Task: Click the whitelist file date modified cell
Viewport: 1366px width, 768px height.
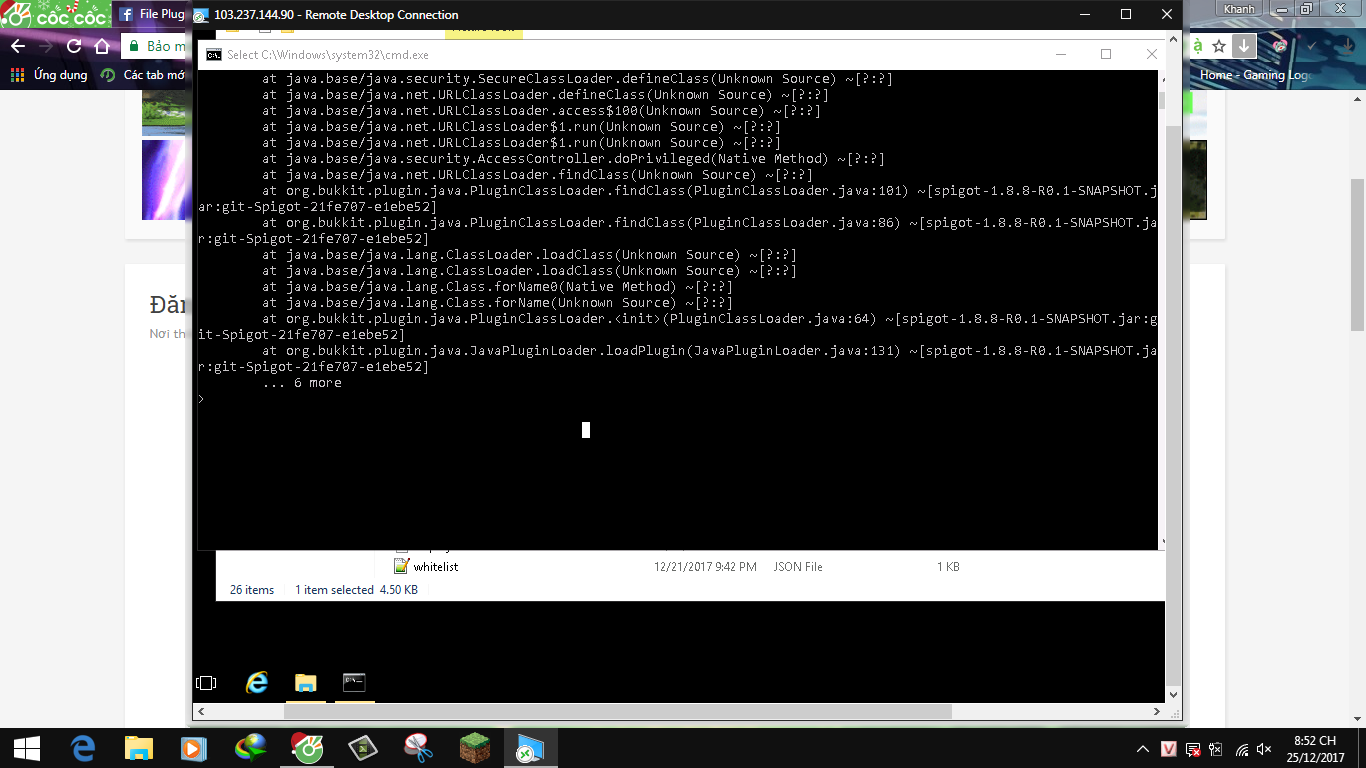Action: pos(705,567)
